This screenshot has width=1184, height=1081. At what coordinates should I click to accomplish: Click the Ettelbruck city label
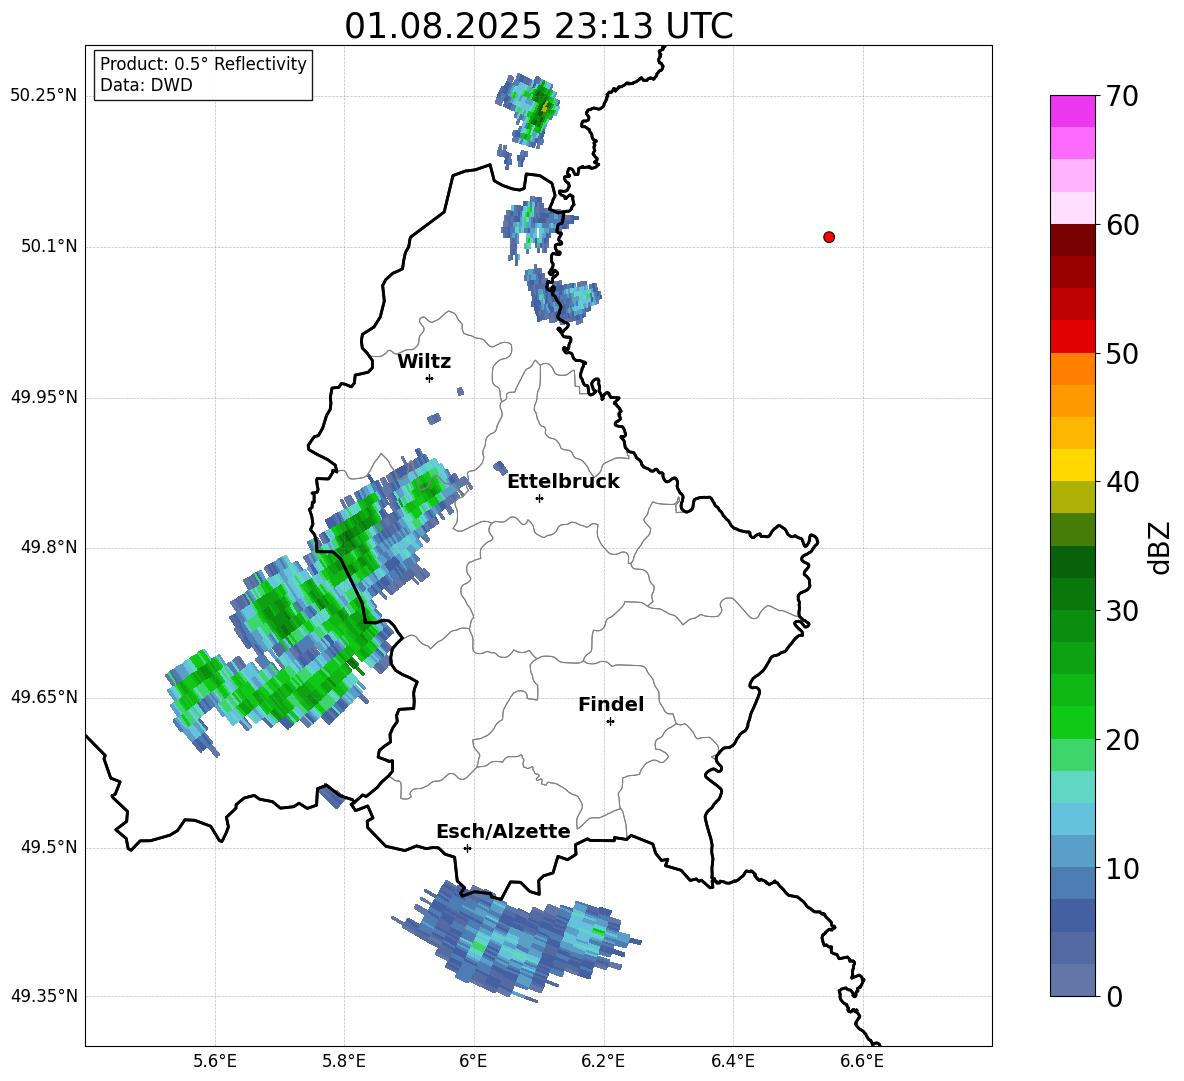click(x=563, y=482)
